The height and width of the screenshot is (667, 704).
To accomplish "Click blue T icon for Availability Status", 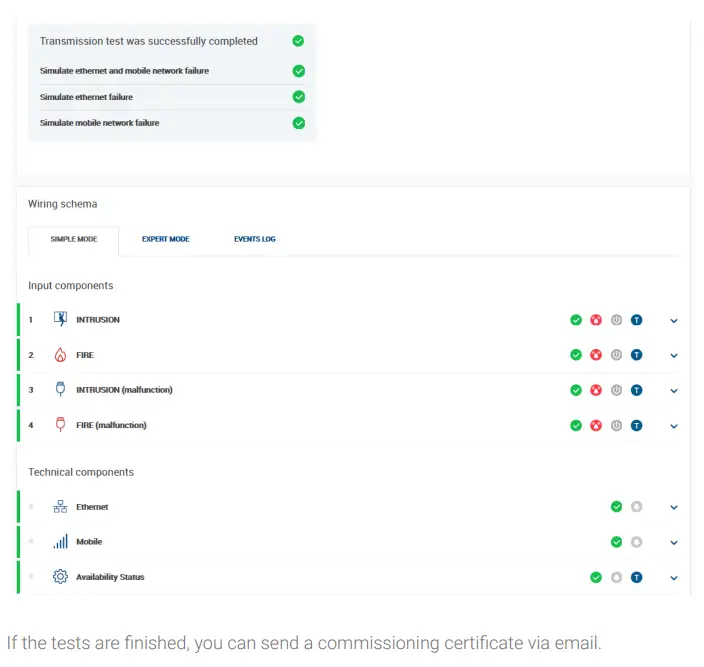I will click(x=636, y=577).
